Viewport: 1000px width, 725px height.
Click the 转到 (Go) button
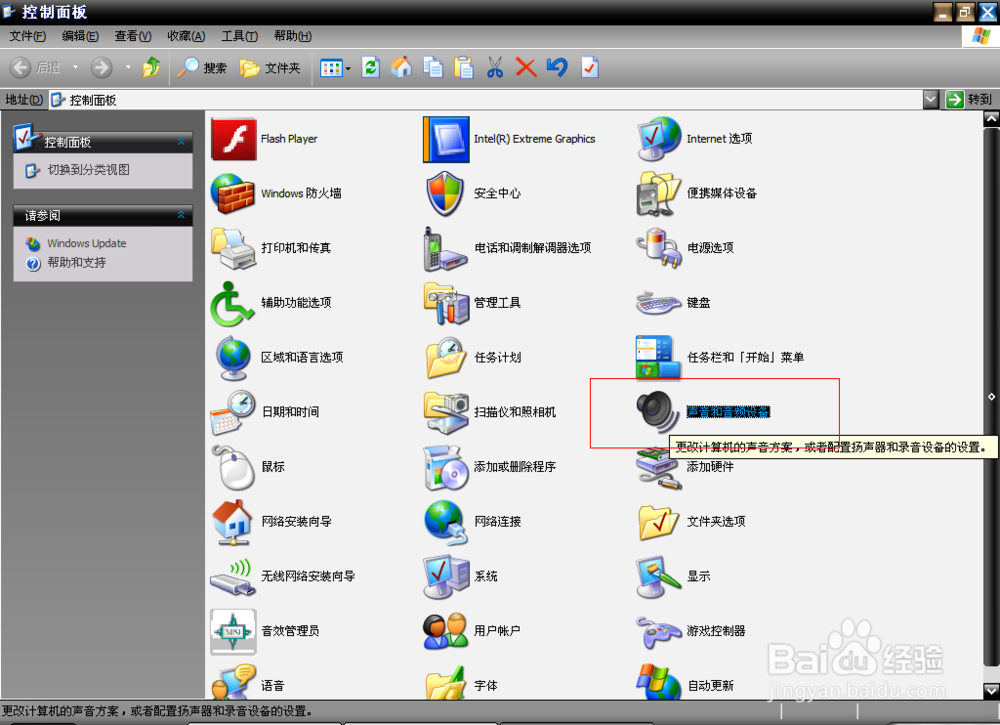(x=965, y=99)
